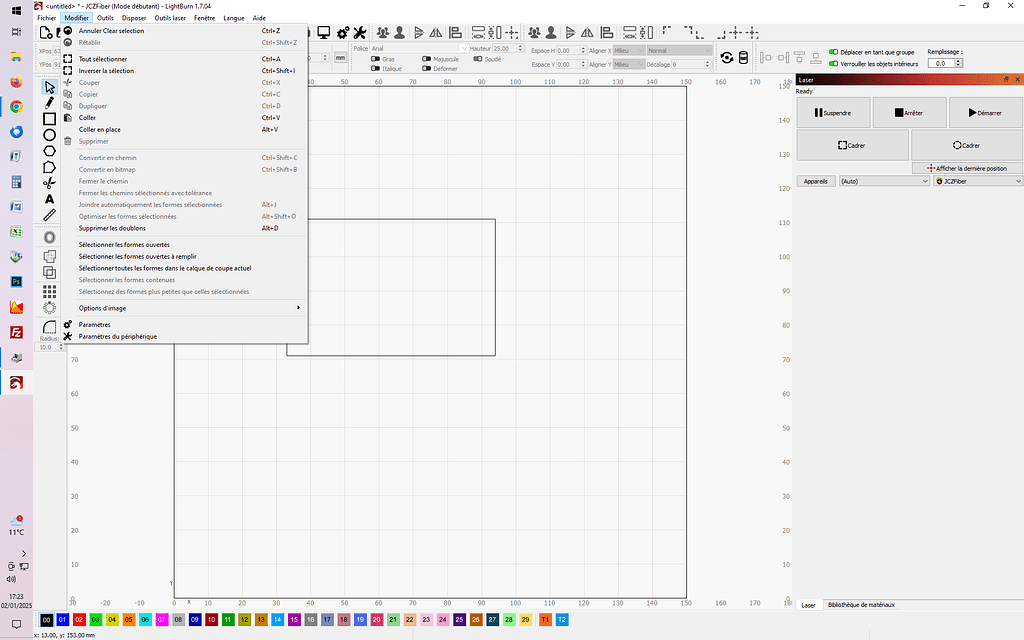Toggle the Italique switch
This screenshot has height=640, width=1024.
tap(376, 69)
